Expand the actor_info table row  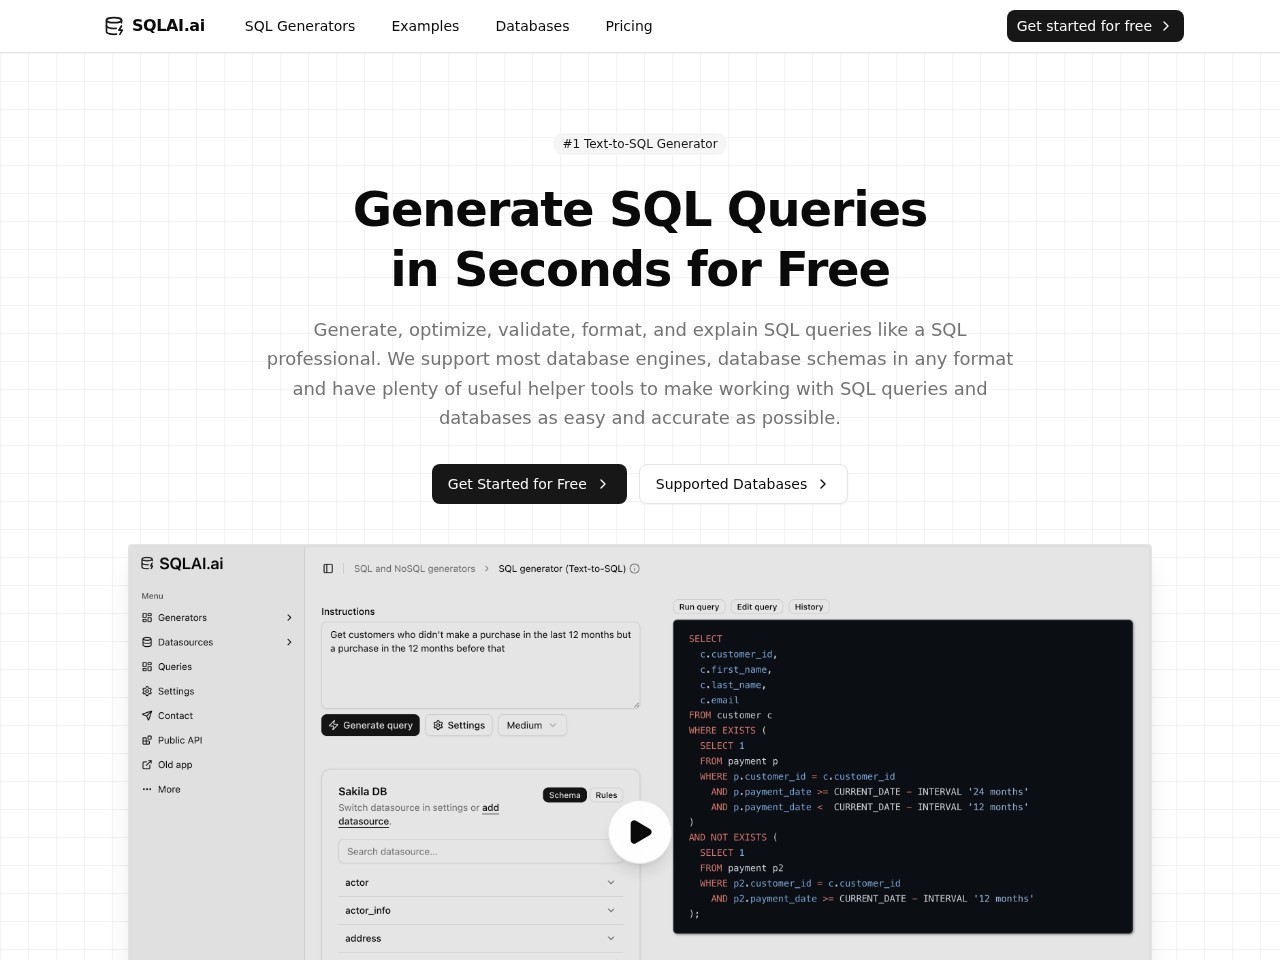(480, 911)
